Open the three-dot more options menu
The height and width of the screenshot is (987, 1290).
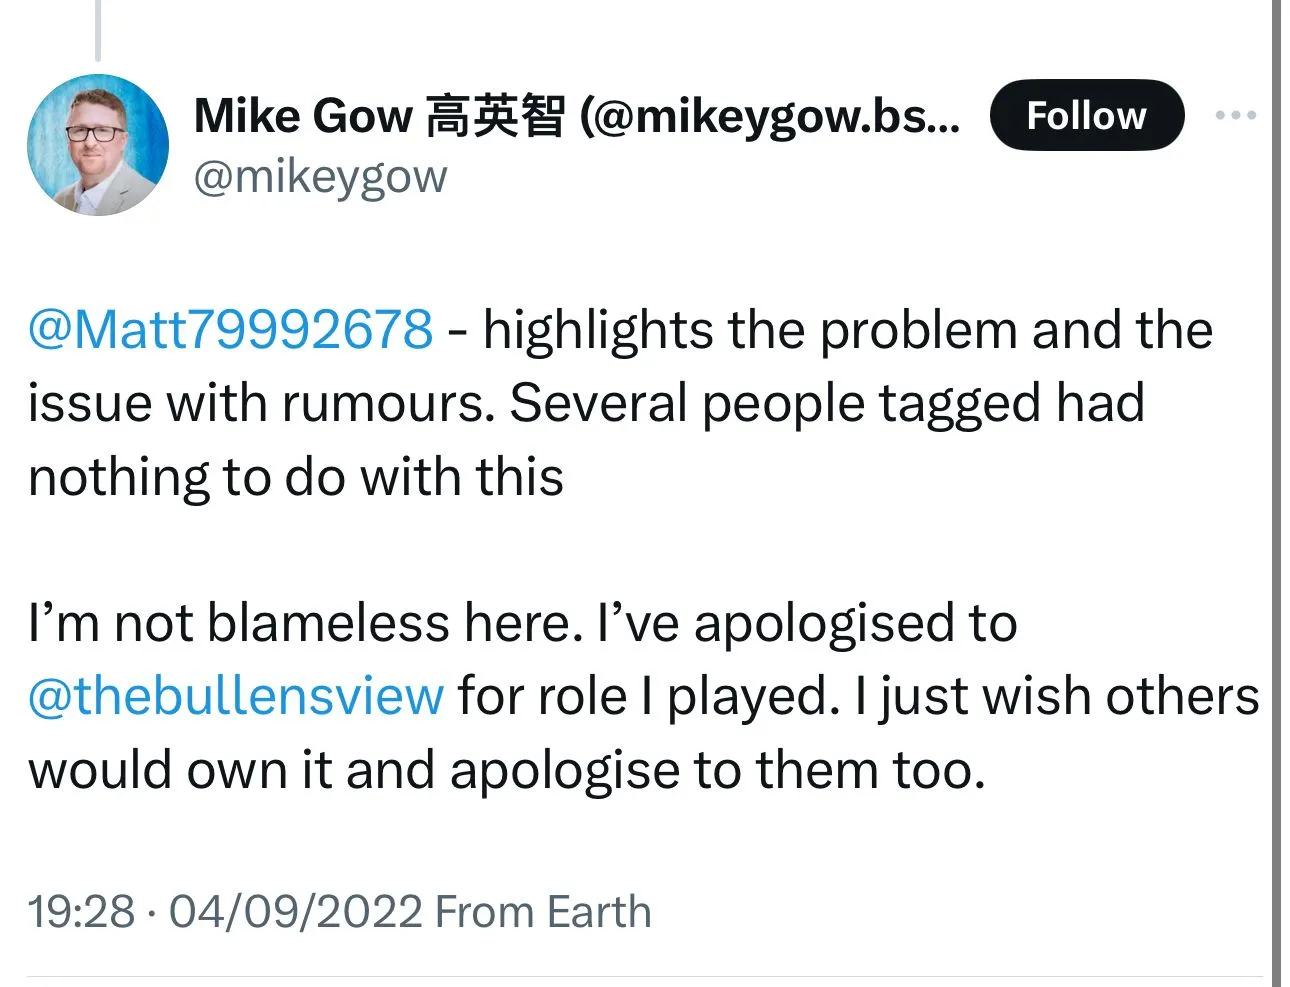pos(1235,116)
